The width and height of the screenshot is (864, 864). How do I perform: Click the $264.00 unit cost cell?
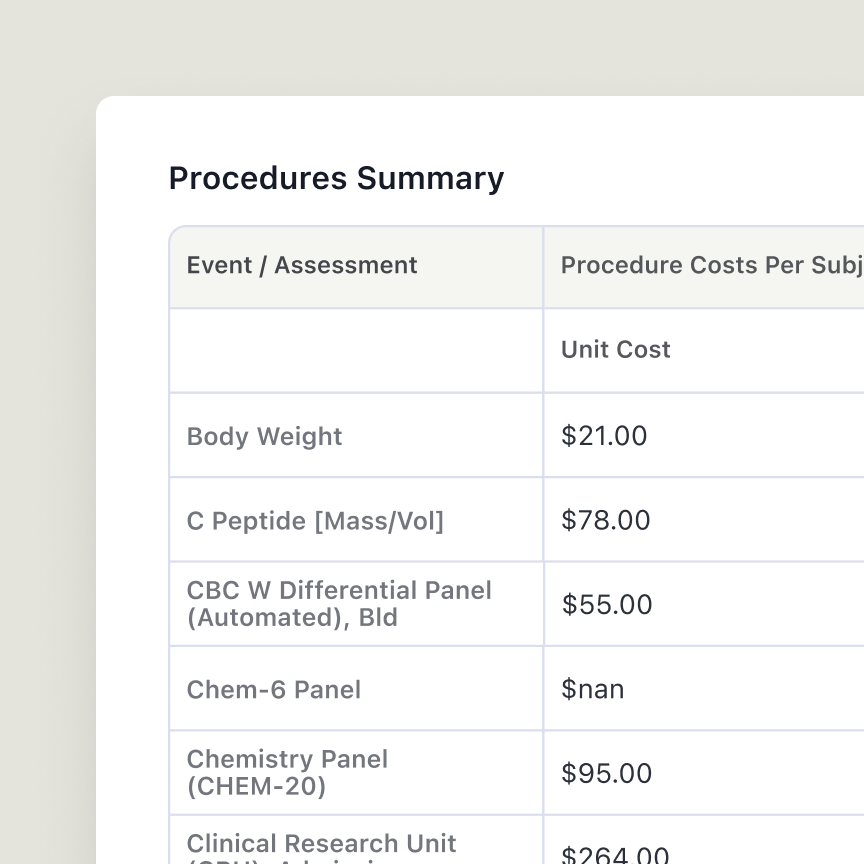pos(615,853)
